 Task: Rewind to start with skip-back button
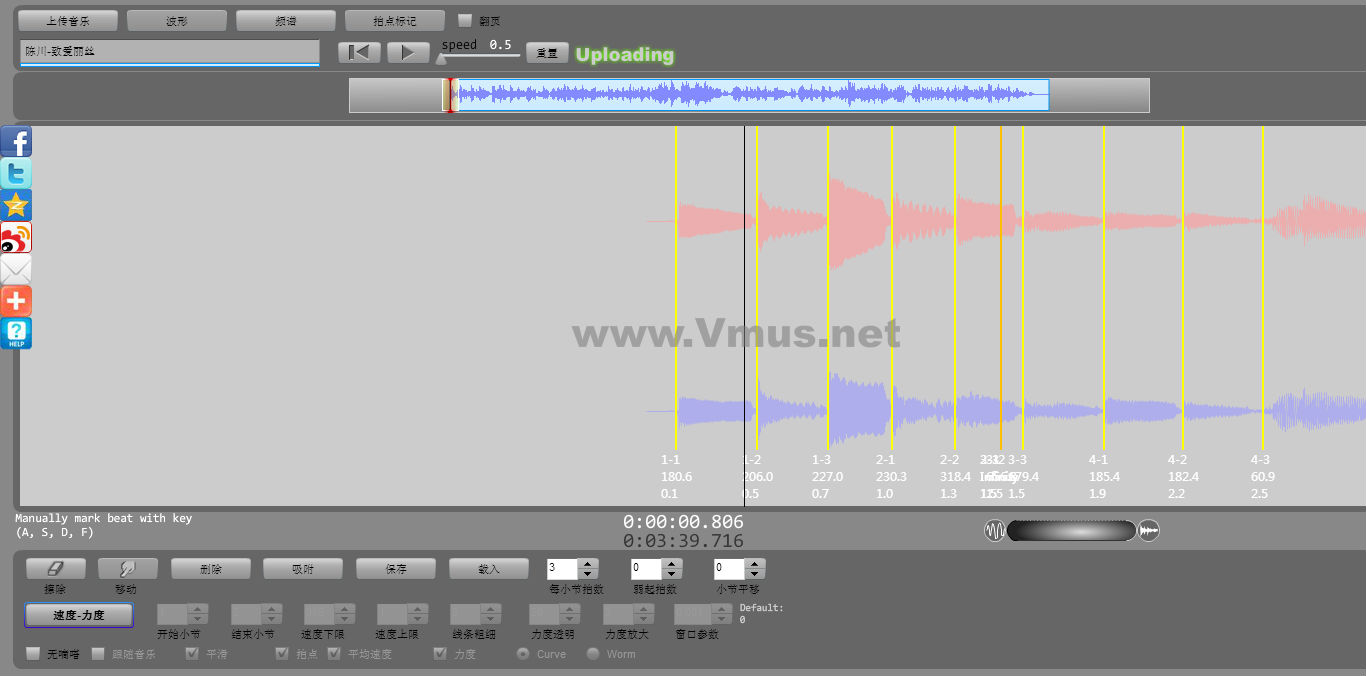[x=359, y=52]
